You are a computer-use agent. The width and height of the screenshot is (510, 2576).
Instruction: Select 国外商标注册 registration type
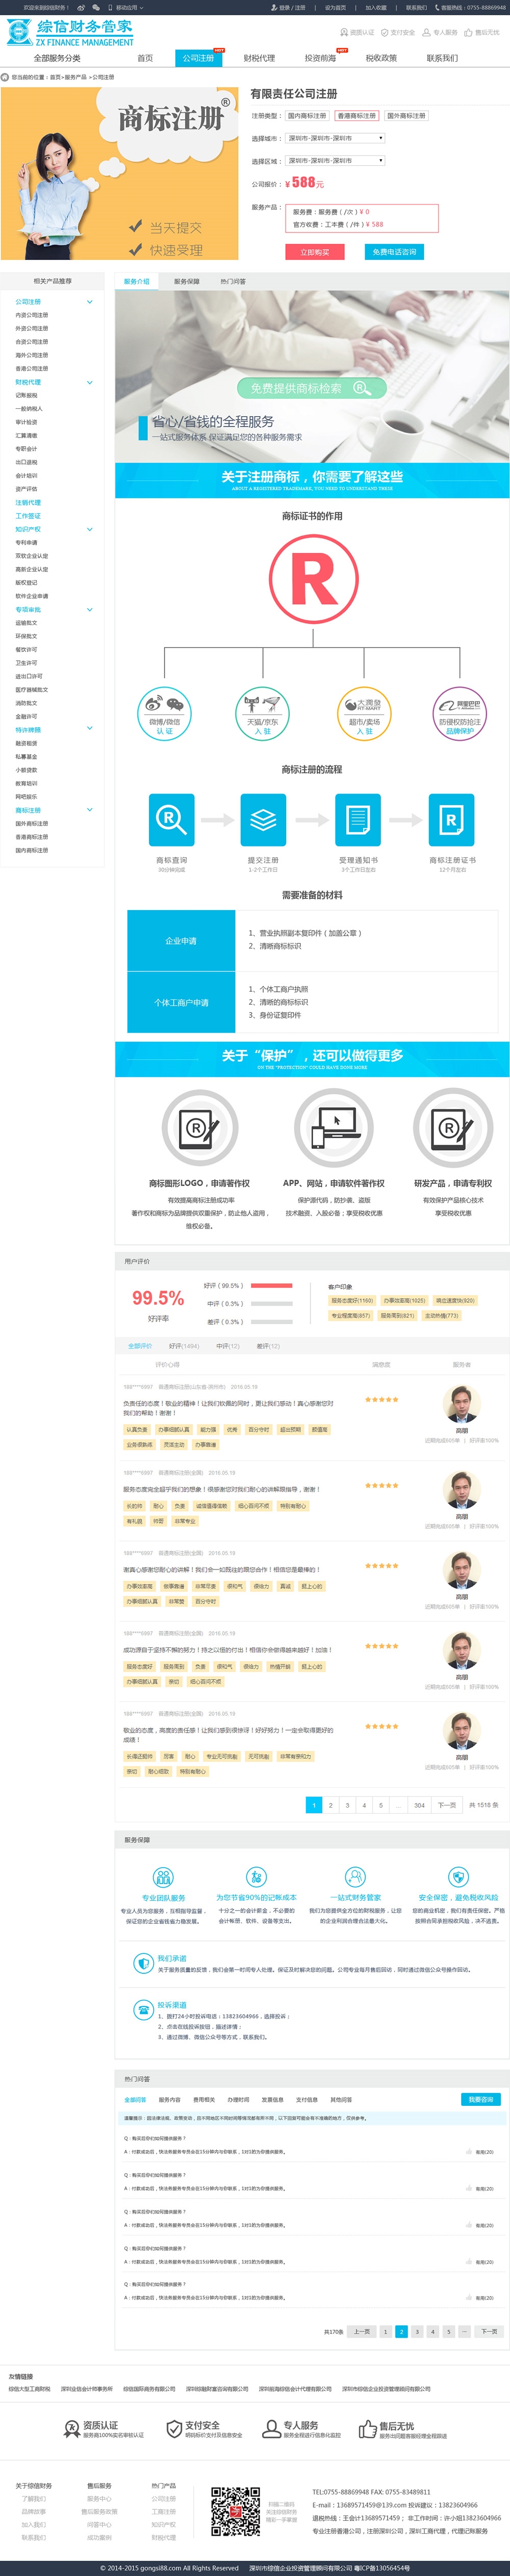coord(406,116)
